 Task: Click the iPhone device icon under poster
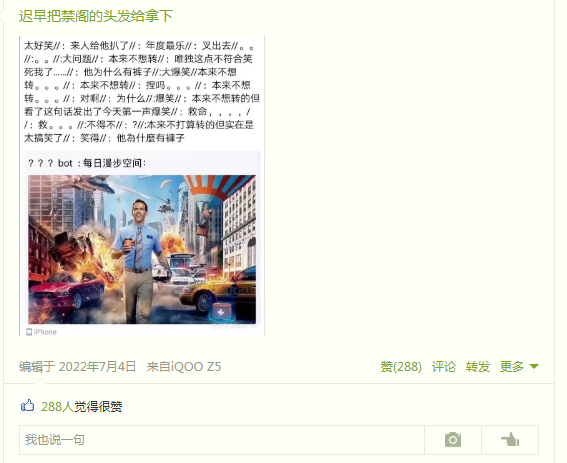pyautogui.click(x=29, y=332)
